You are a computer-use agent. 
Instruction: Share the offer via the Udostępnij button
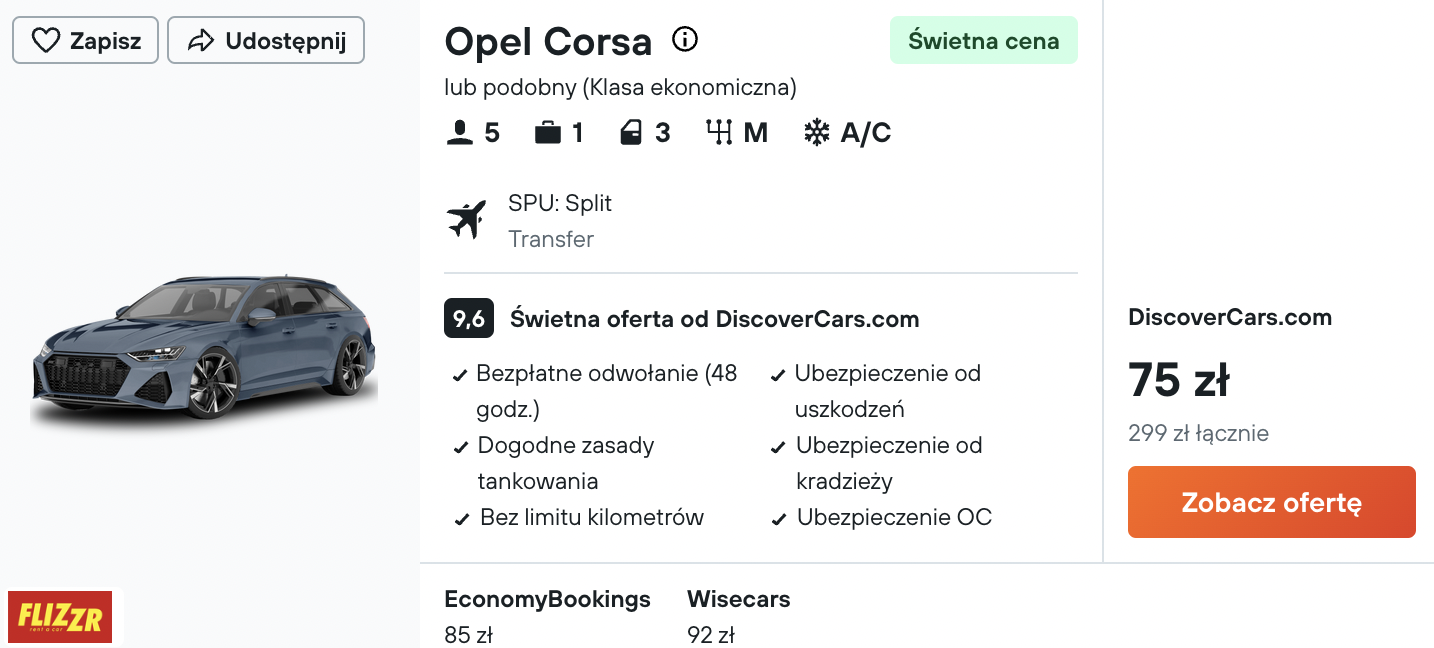(x=266, y=40)
